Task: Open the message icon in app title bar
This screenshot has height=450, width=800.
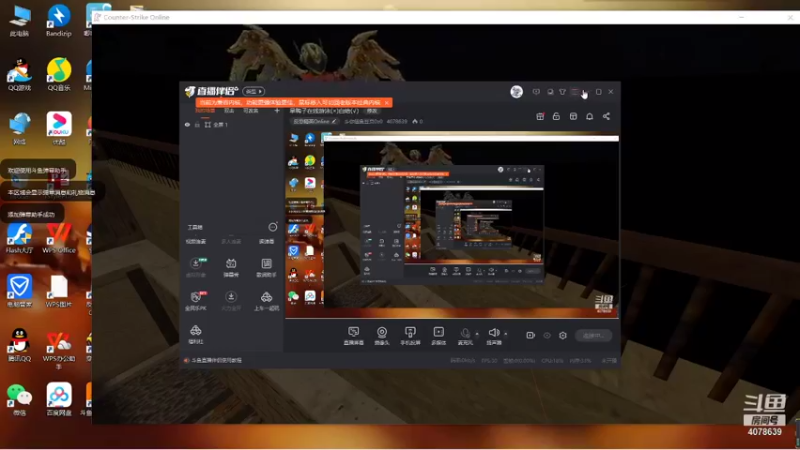Action: [x=536, y=92]
